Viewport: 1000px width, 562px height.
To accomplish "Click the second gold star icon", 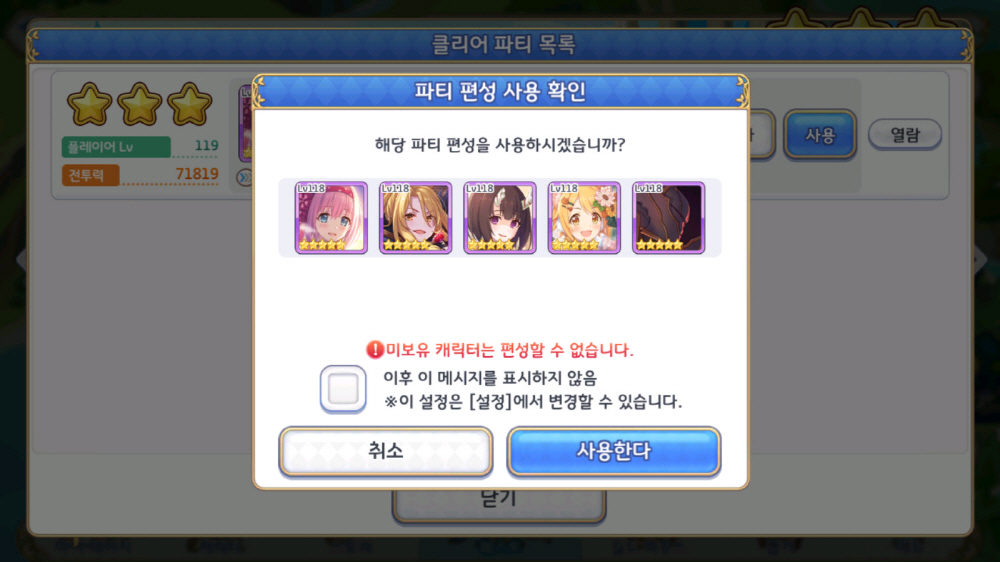I will [x=139, y=104].
